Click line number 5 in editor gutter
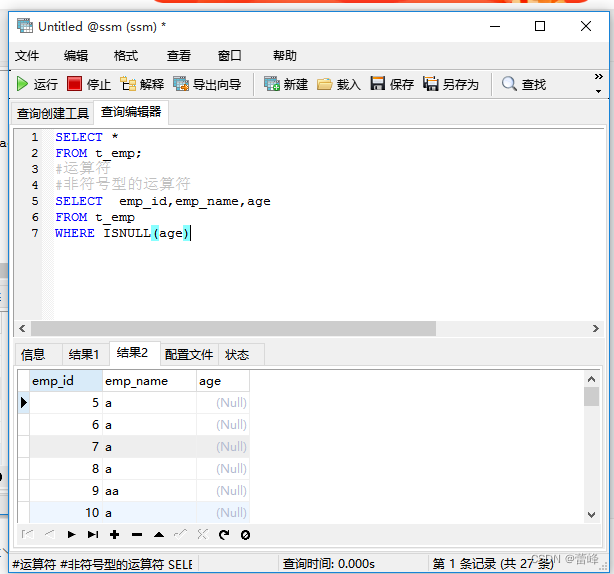Viewport: 614px width, 574px height. point(35,201)
